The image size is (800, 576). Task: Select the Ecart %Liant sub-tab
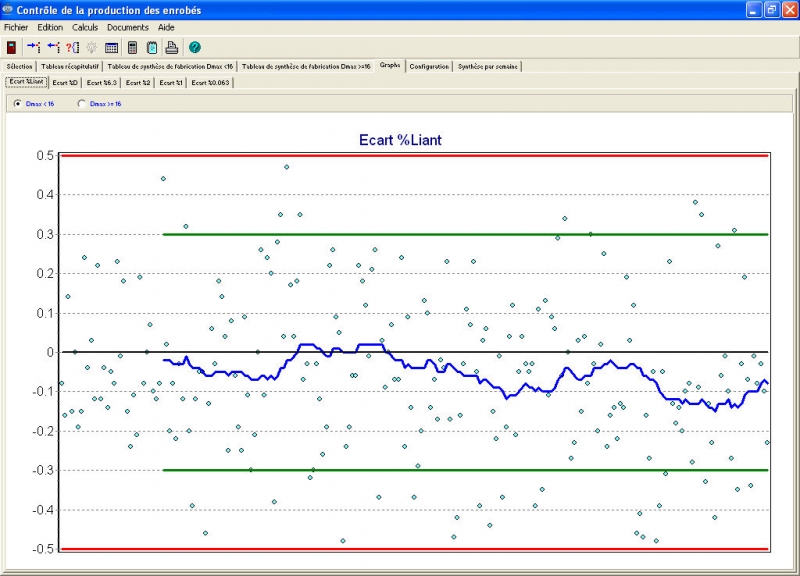coord(27,82)
